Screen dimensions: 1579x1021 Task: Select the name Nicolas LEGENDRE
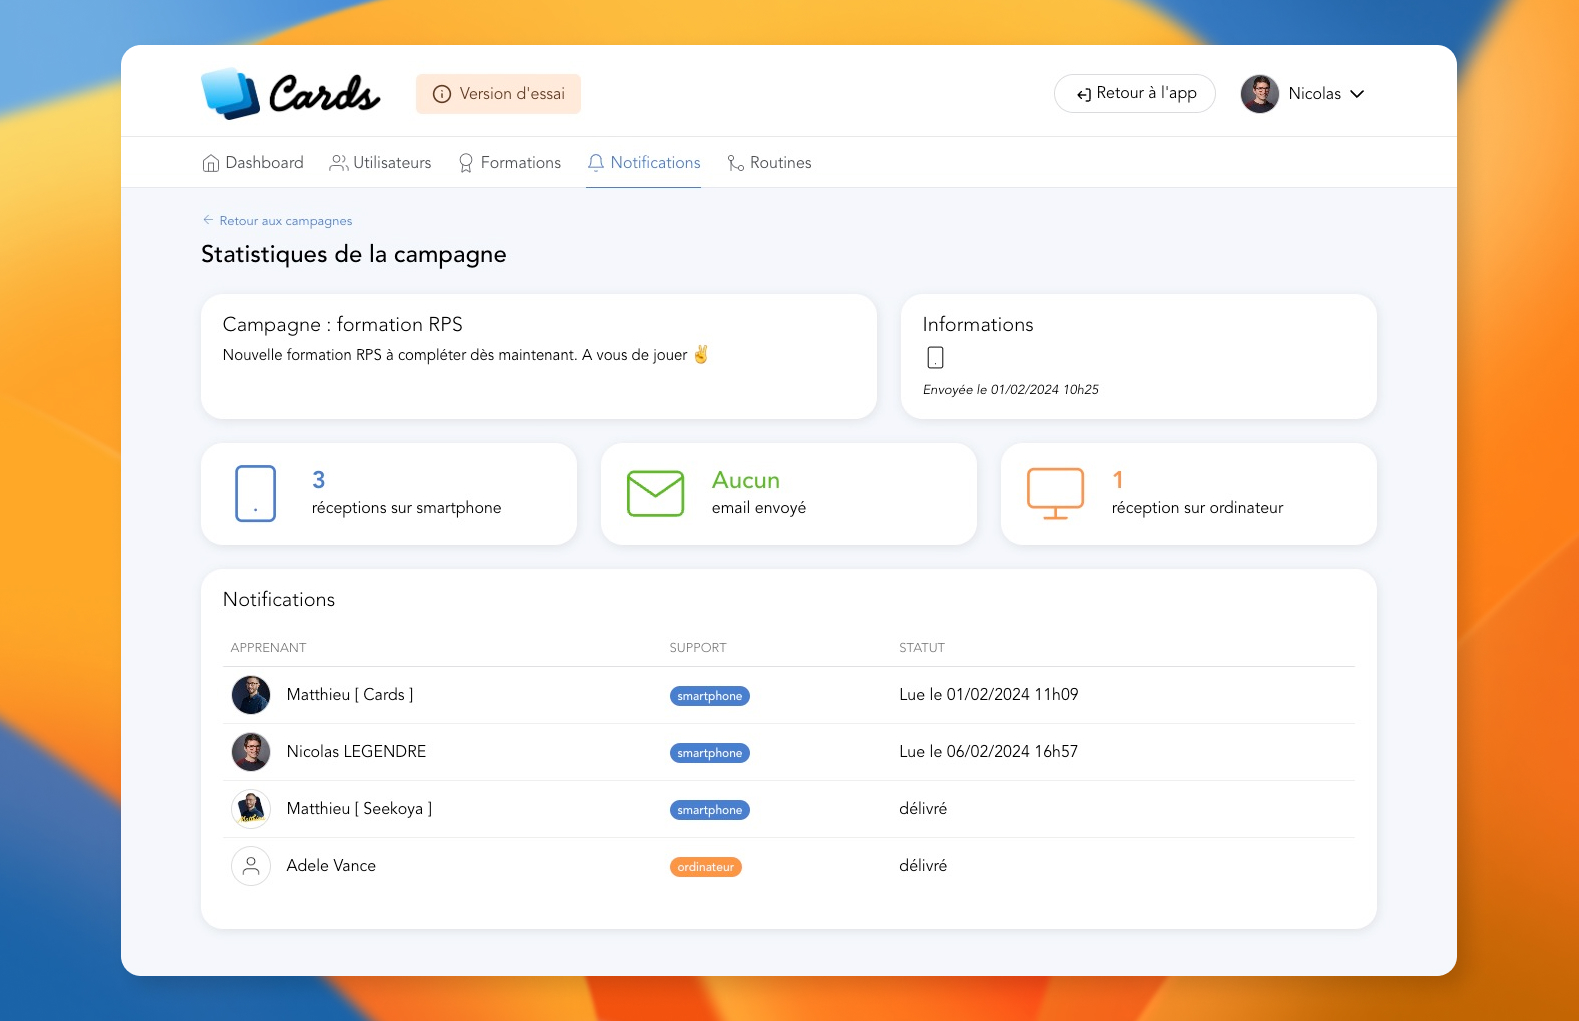click(x=357, y=752)
